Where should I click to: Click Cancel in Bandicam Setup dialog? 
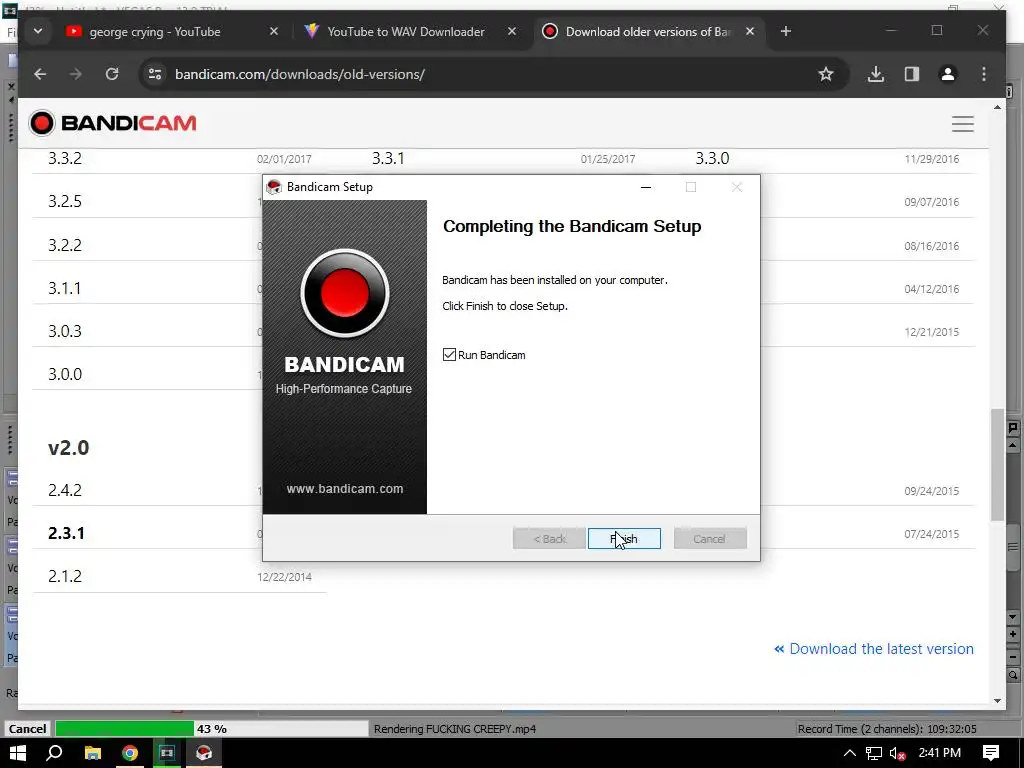[710, 539]
